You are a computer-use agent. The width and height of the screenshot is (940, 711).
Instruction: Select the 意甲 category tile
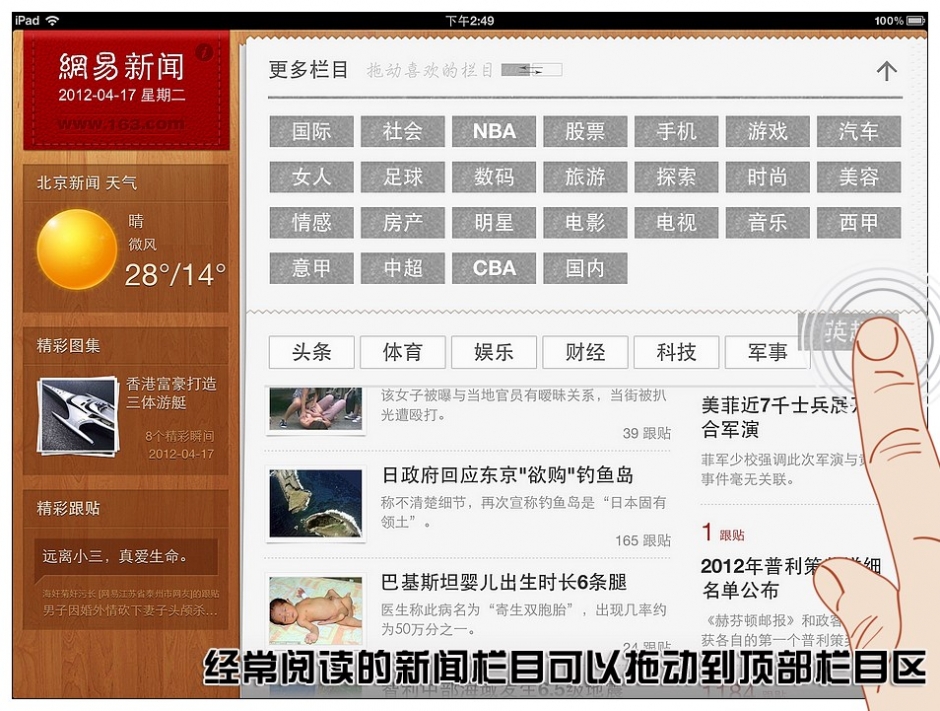312,268
